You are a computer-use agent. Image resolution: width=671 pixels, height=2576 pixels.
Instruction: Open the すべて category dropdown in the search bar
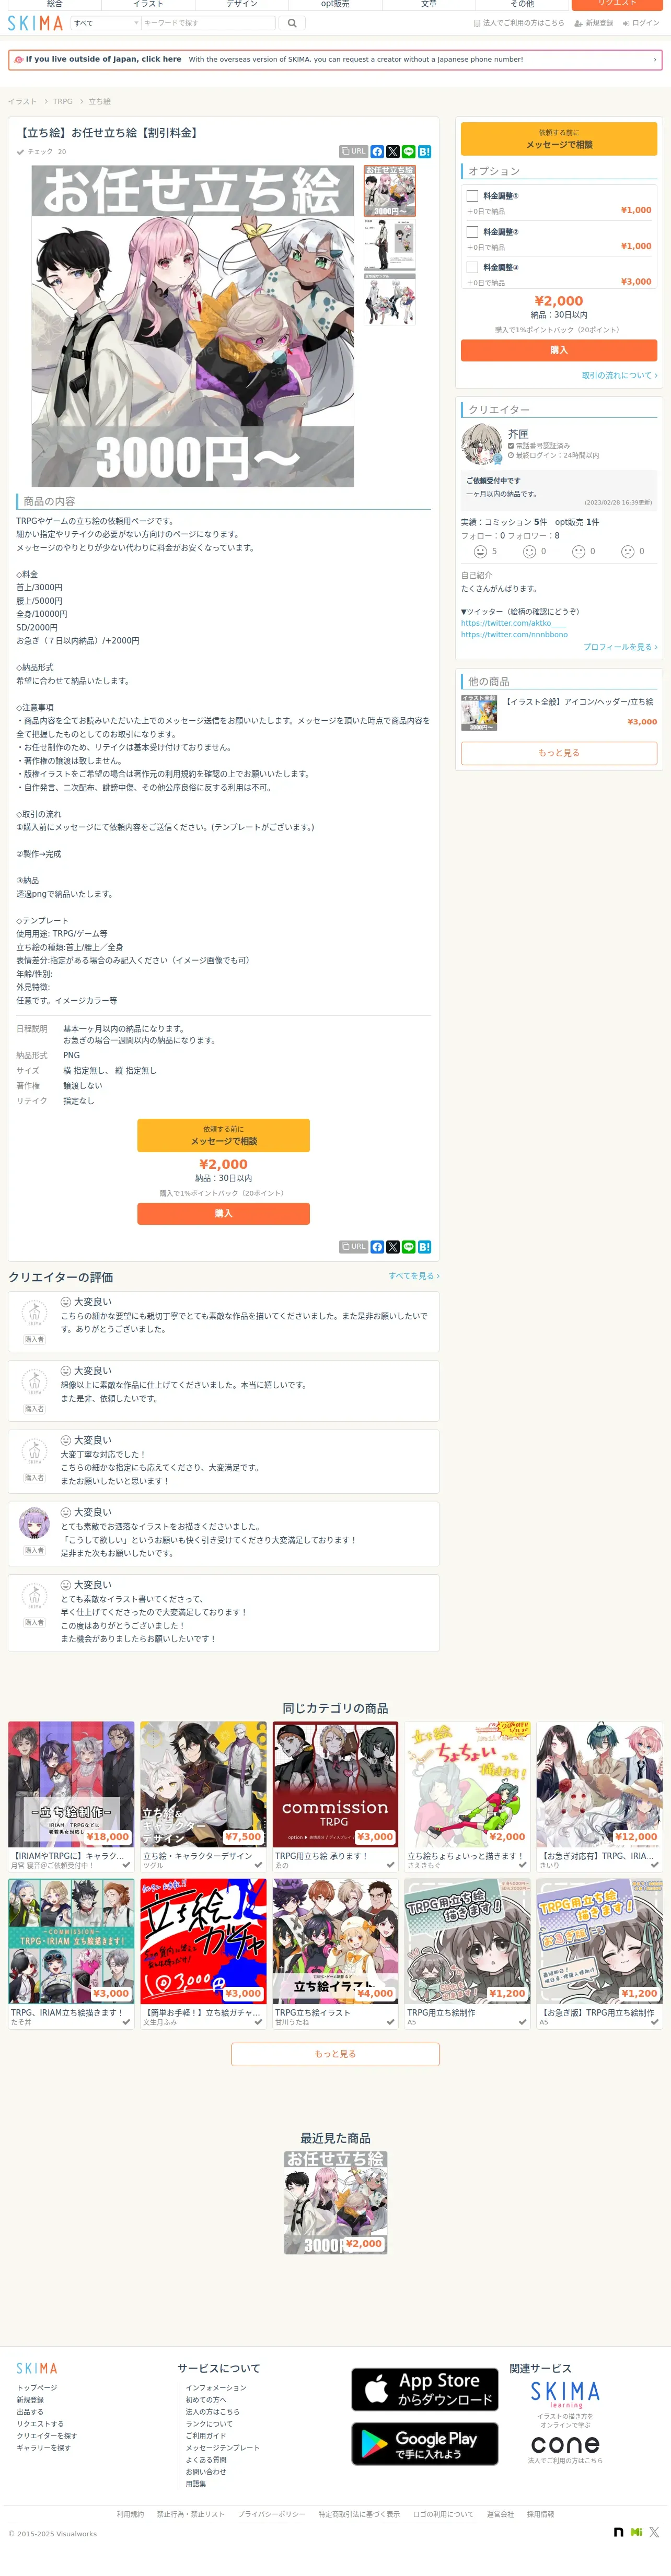click(x=105, y=23)
